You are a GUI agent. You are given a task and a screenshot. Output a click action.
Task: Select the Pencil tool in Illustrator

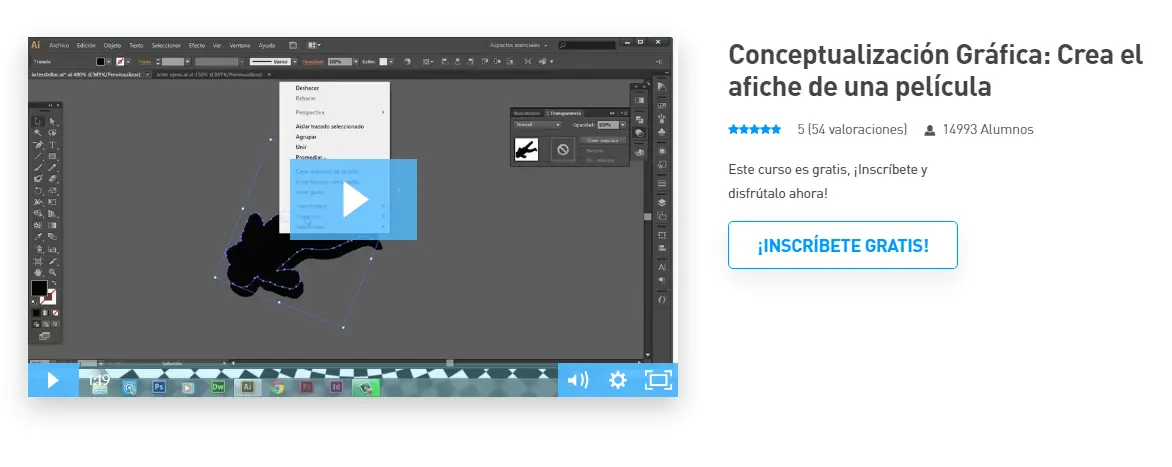[x=52, y=167]
